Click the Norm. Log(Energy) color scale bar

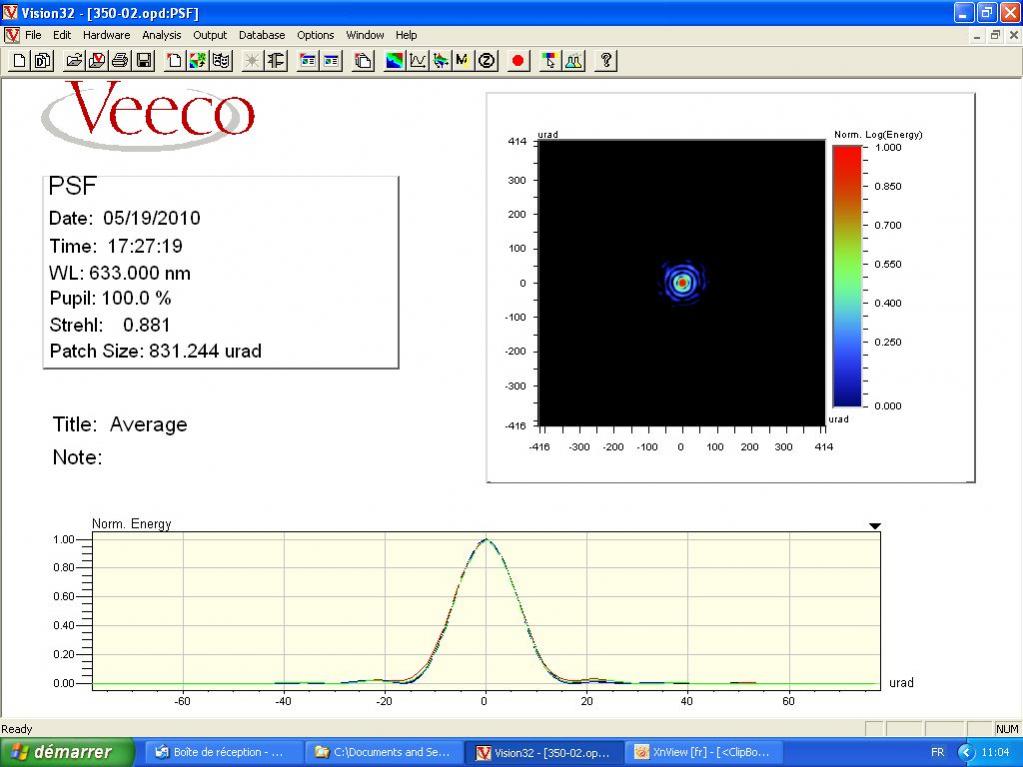click(x=846, y=276)
